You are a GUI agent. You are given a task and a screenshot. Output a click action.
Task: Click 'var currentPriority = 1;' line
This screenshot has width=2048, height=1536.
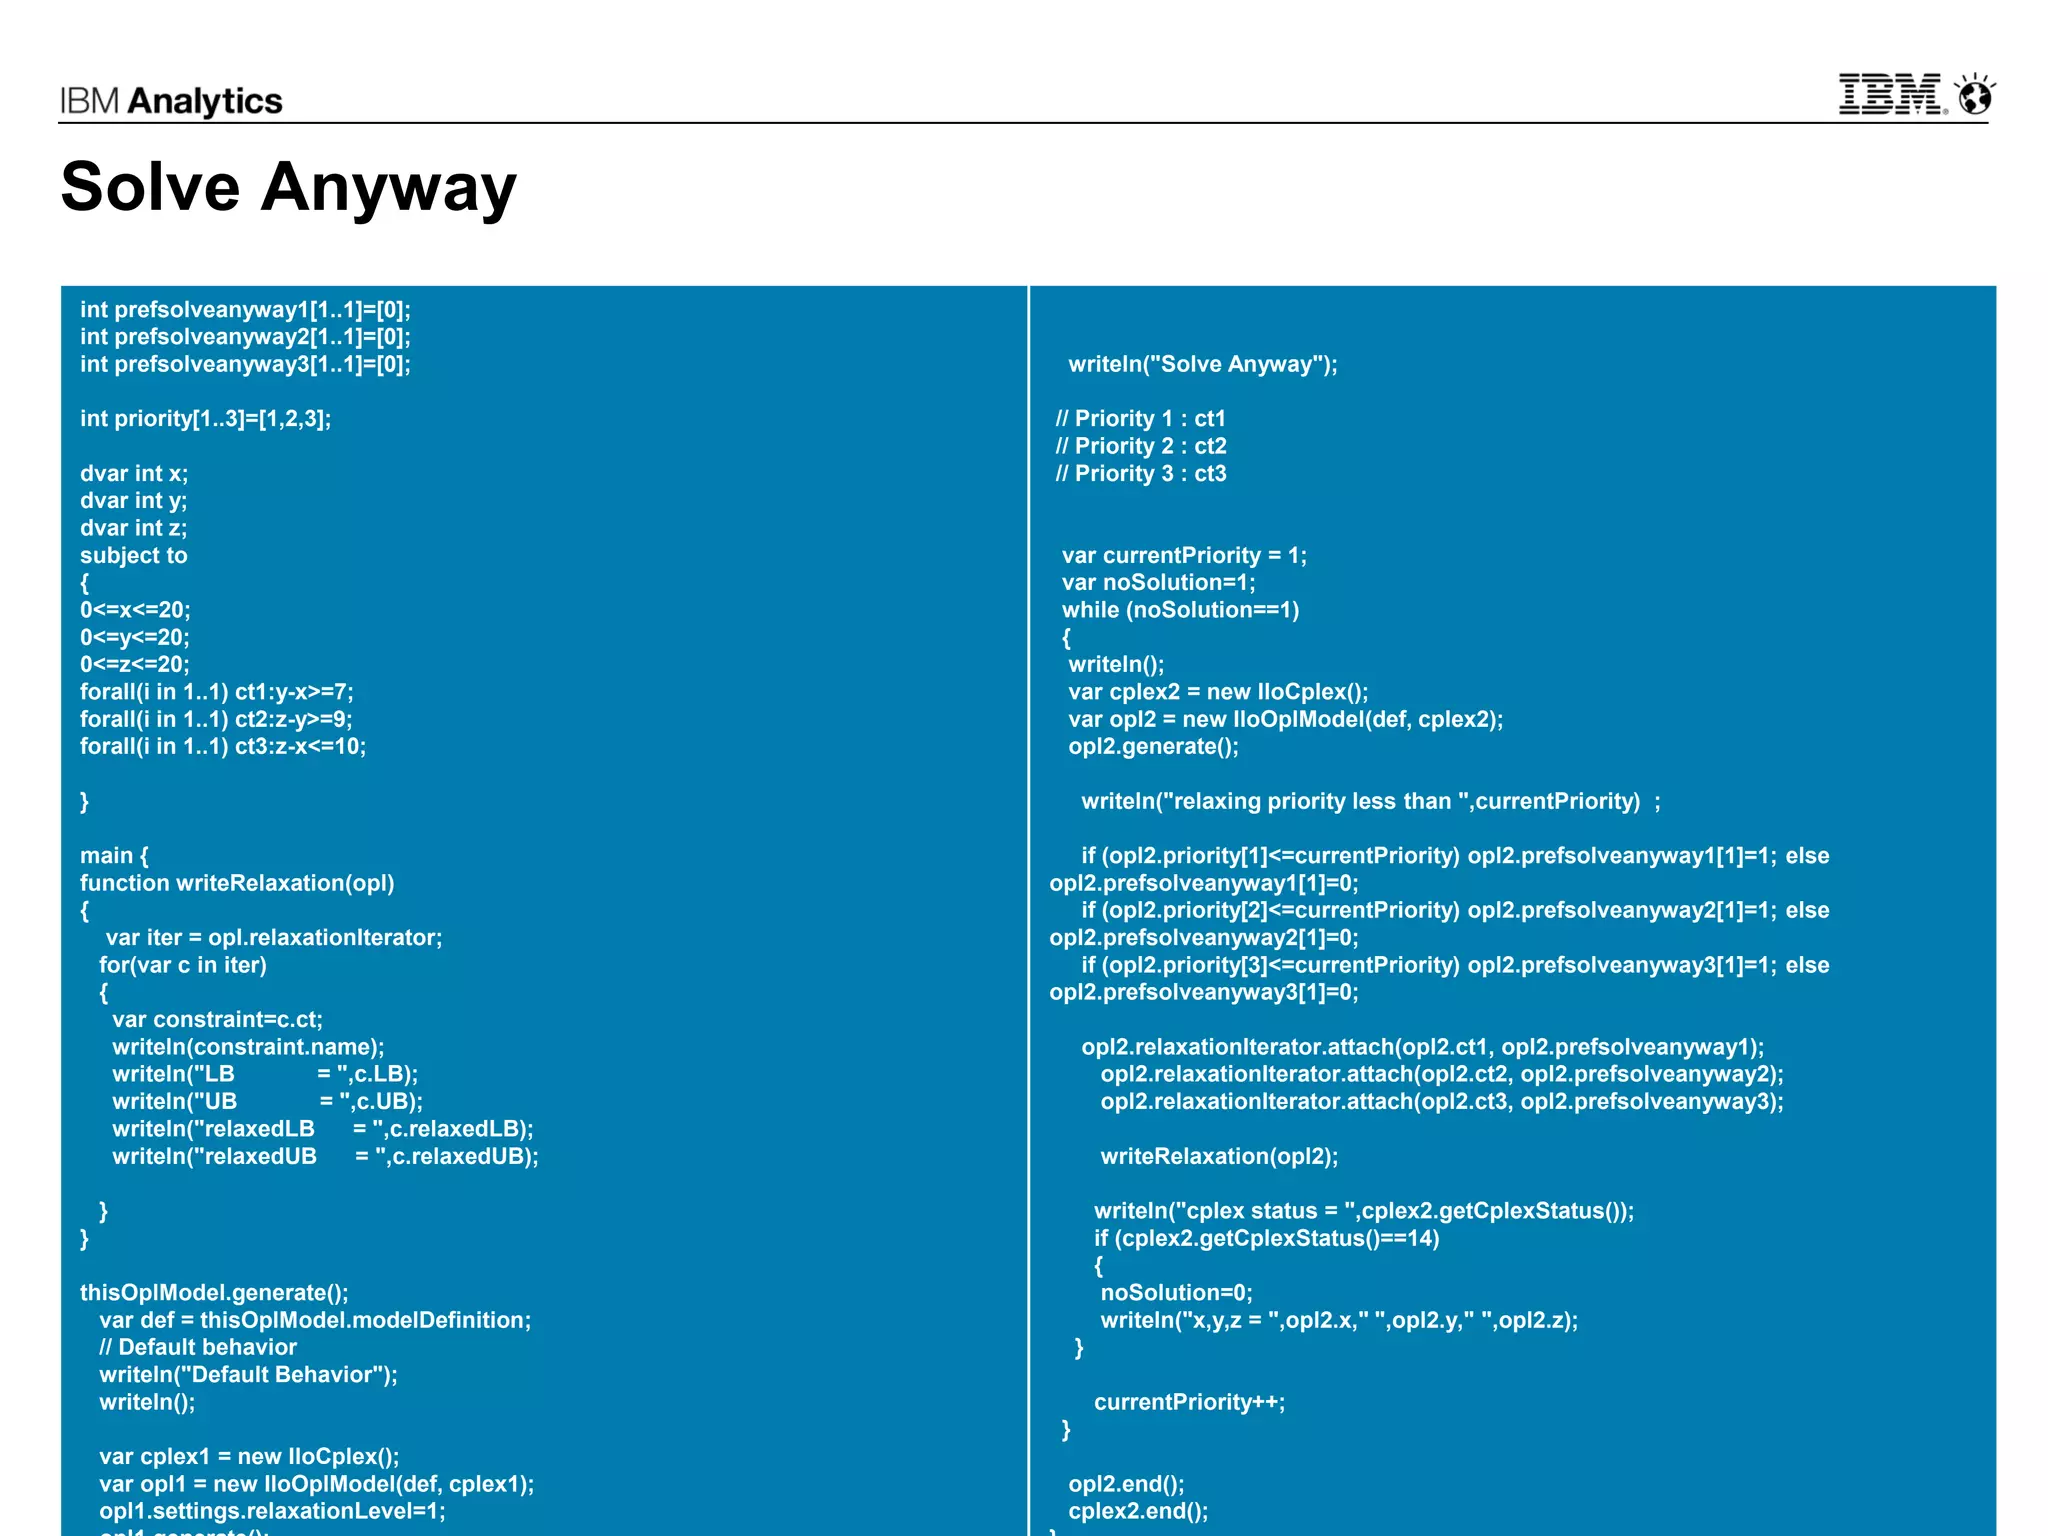[1184, 555]
